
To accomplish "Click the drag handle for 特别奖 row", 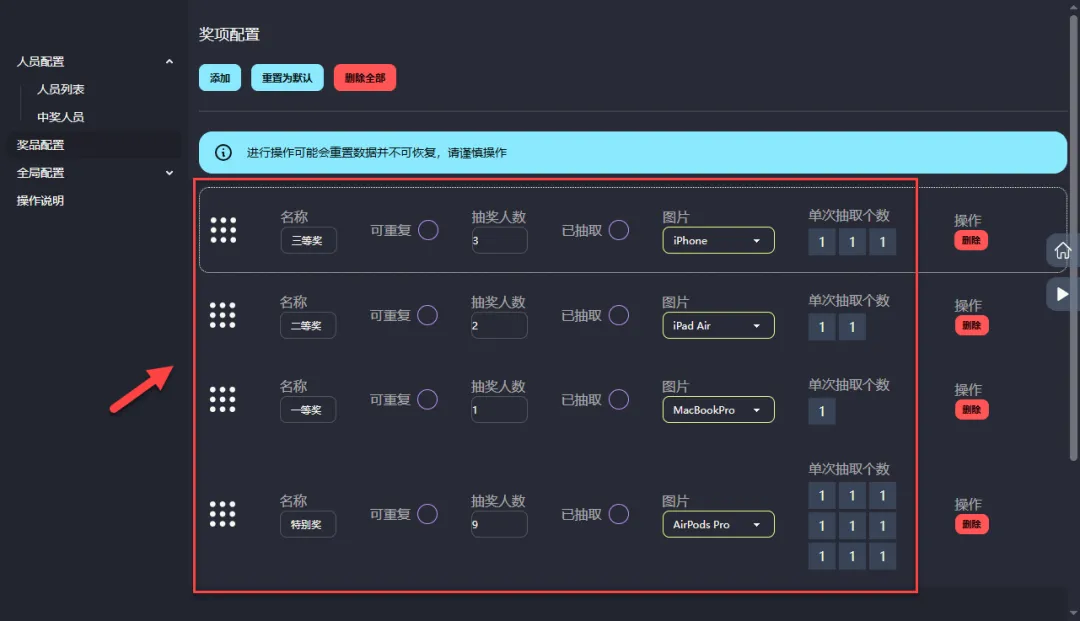I will tap(223, 514).
